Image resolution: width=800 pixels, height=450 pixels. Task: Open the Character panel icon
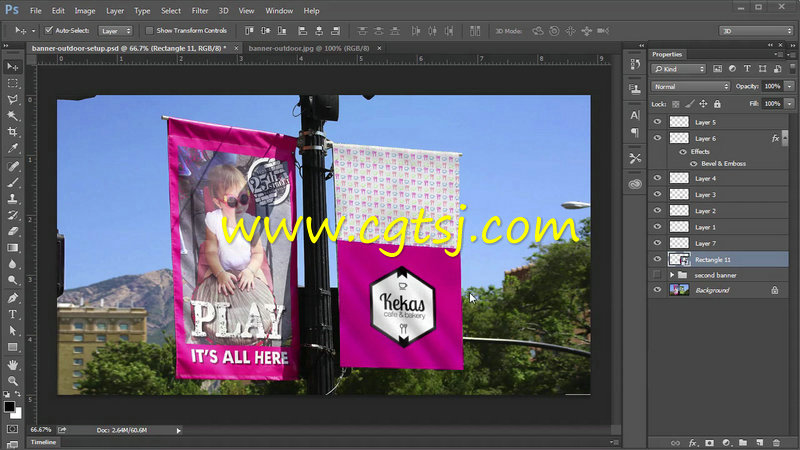point(635,115)
